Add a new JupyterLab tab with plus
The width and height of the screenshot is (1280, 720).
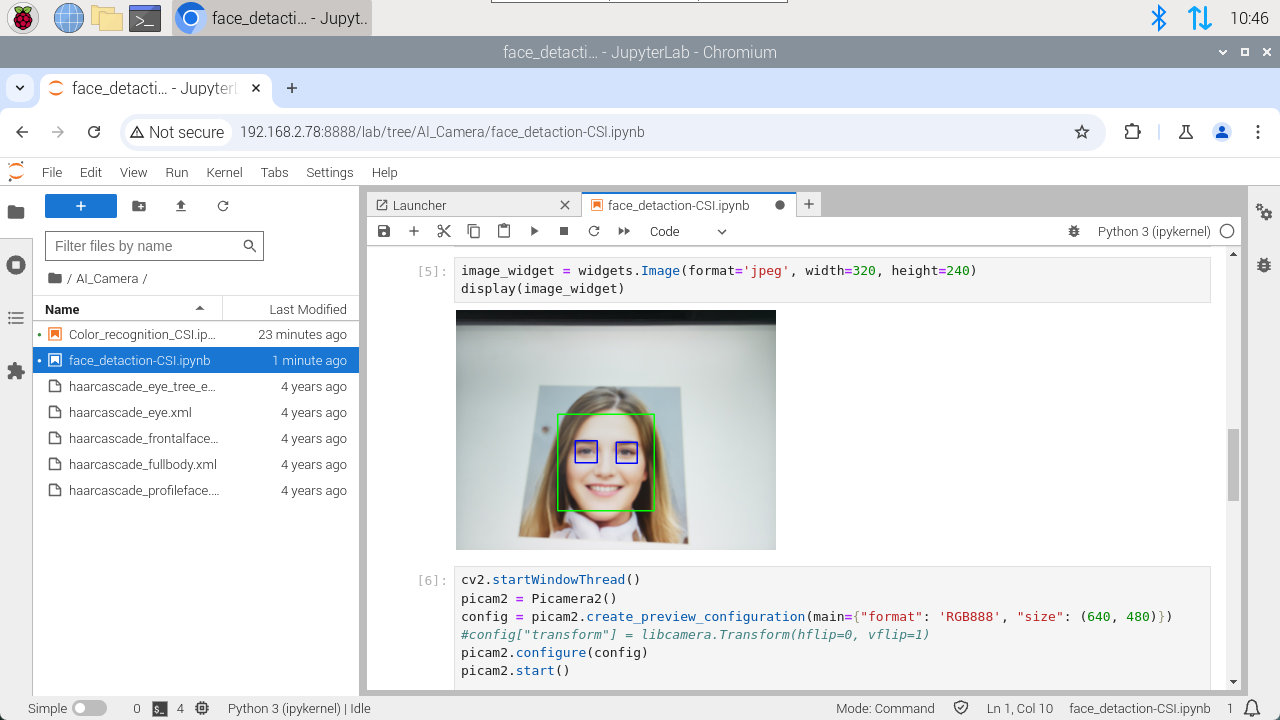point(809,204)
